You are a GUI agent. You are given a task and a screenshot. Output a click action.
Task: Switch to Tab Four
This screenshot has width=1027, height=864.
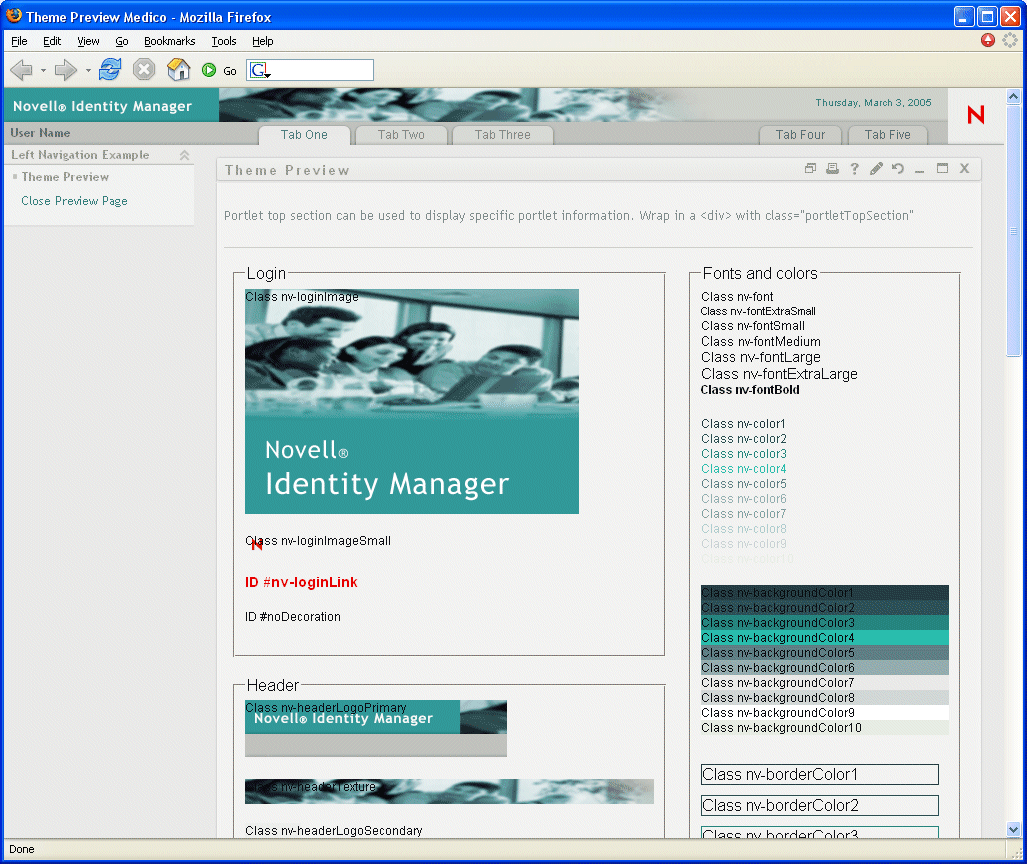pos(800,135)
